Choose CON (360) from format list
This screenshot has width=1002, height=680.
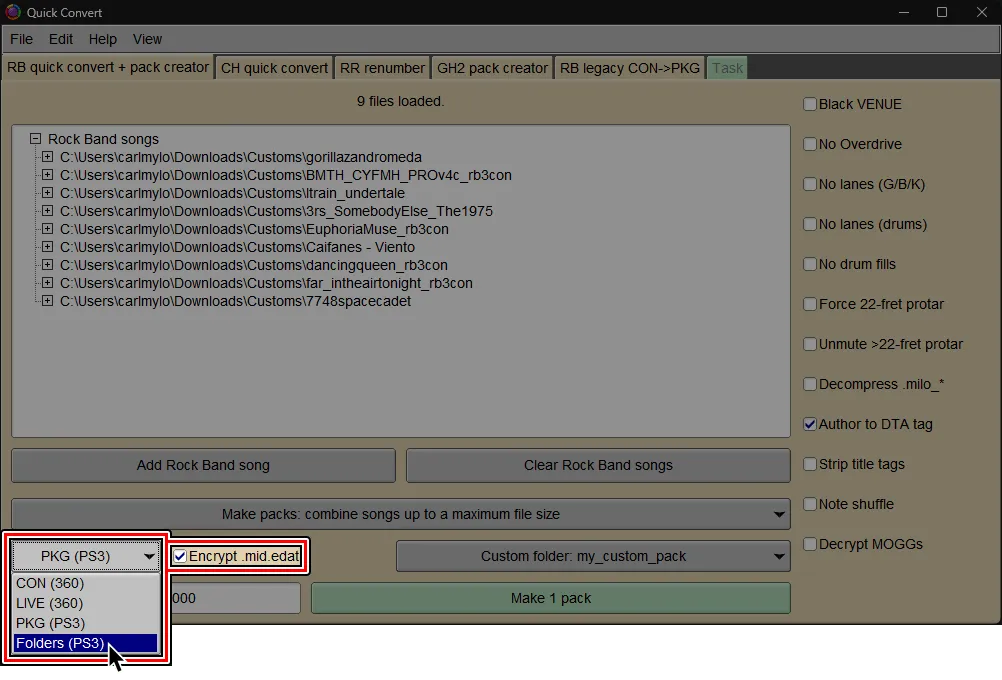point(50,583)
